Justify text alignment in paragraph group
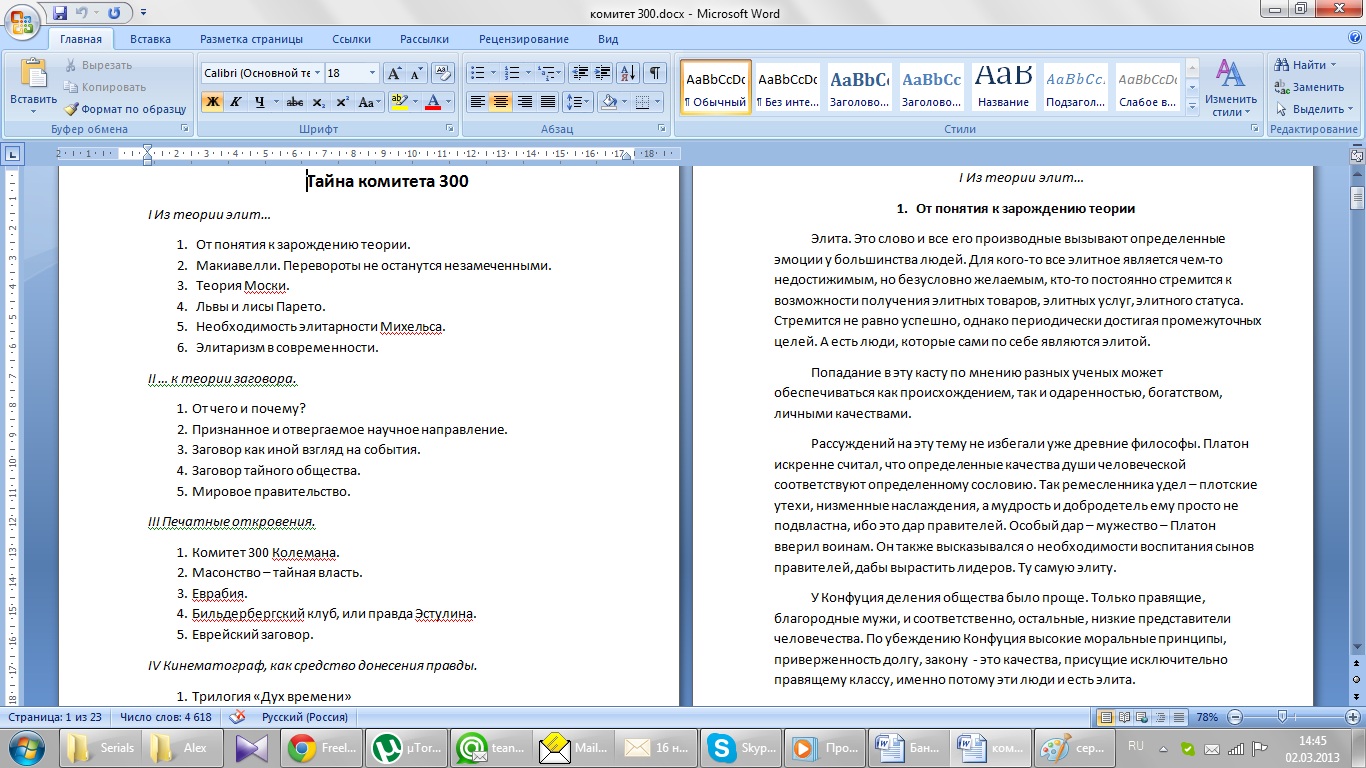Screen dimensions: 1366x768 548,102
